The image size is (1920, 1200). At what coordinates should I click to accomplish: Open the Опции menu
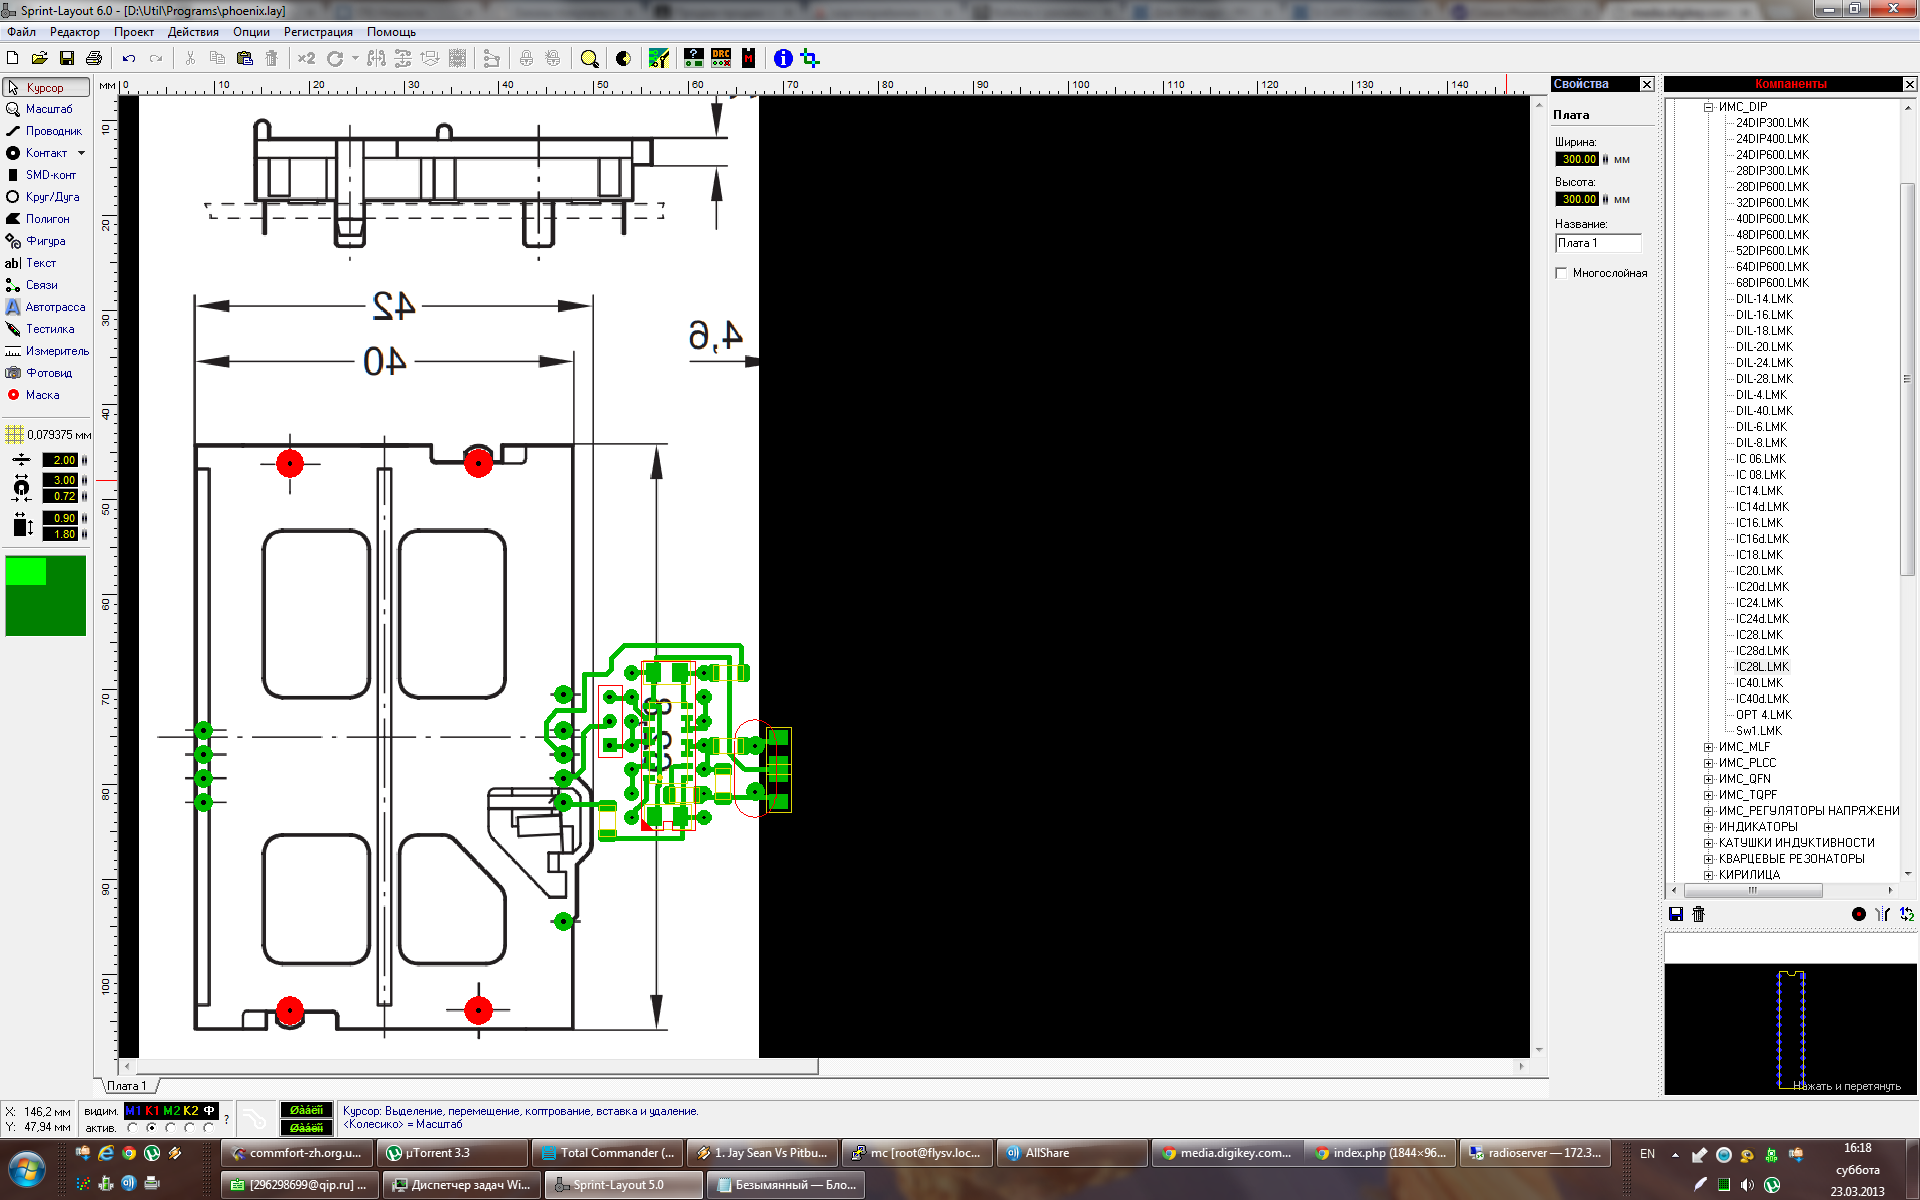tap(251, 32)
